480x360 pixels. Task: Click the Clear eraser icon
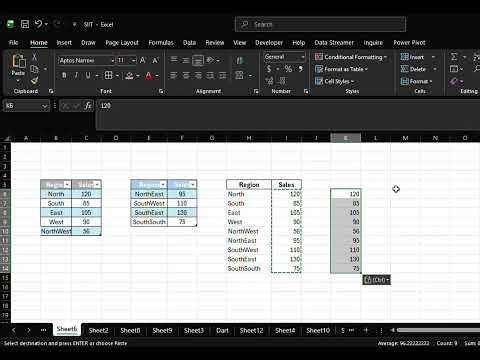(x=453, y=81)
